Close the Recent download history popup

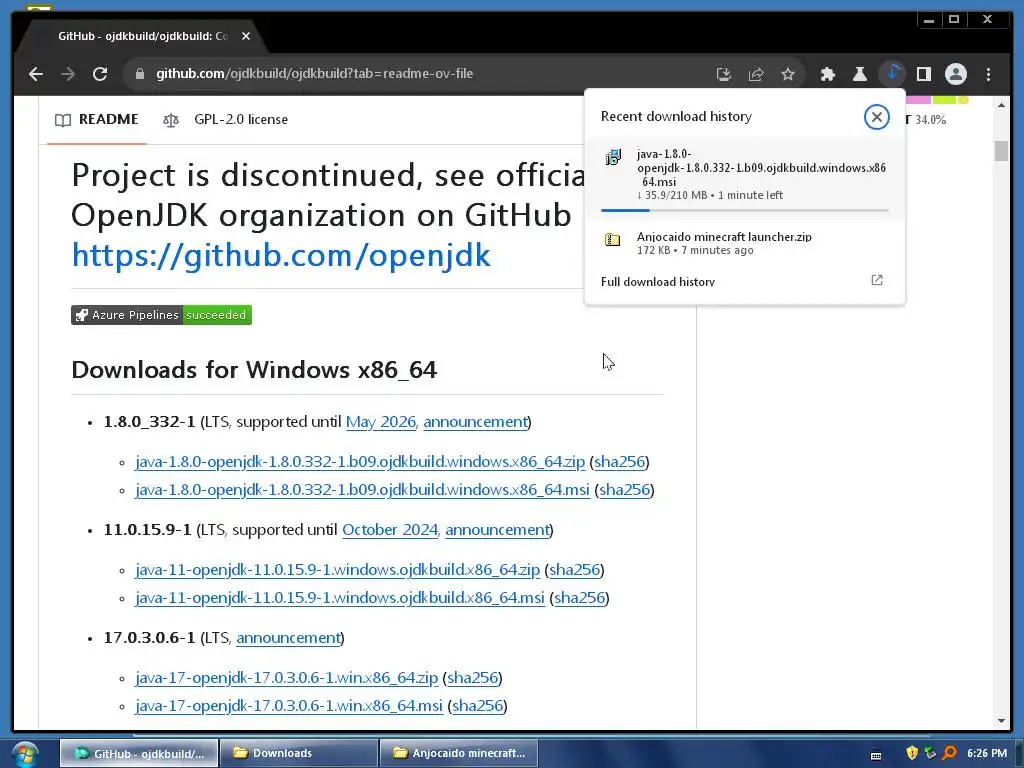[876, 117]
